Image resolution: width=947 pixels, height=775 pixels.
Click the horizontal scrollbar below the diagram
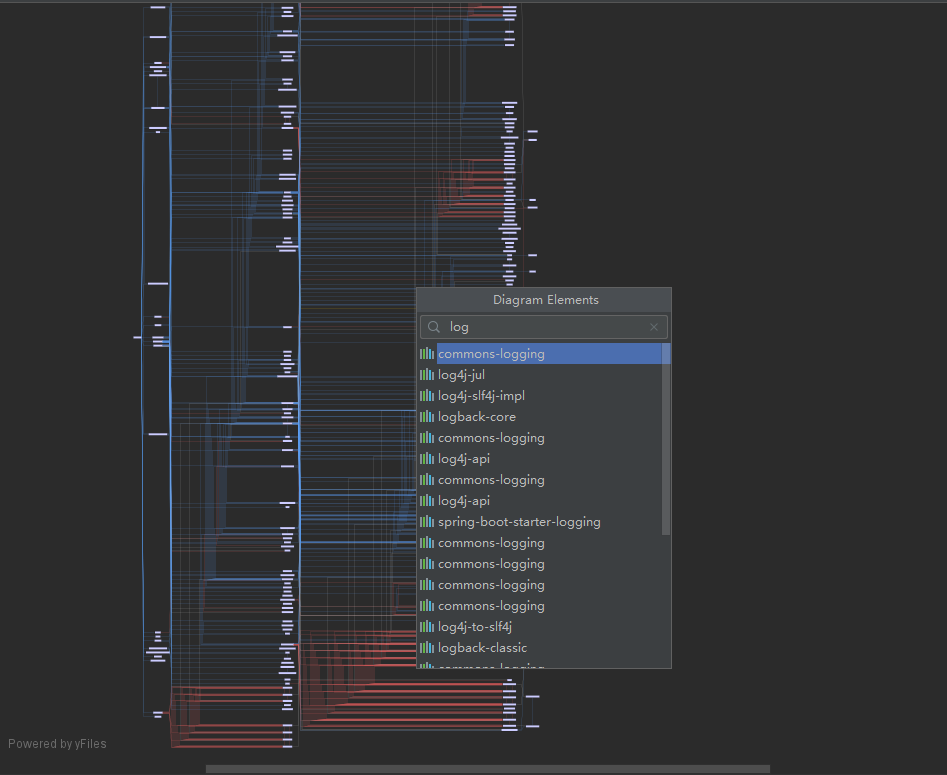[x=488, y=769]
